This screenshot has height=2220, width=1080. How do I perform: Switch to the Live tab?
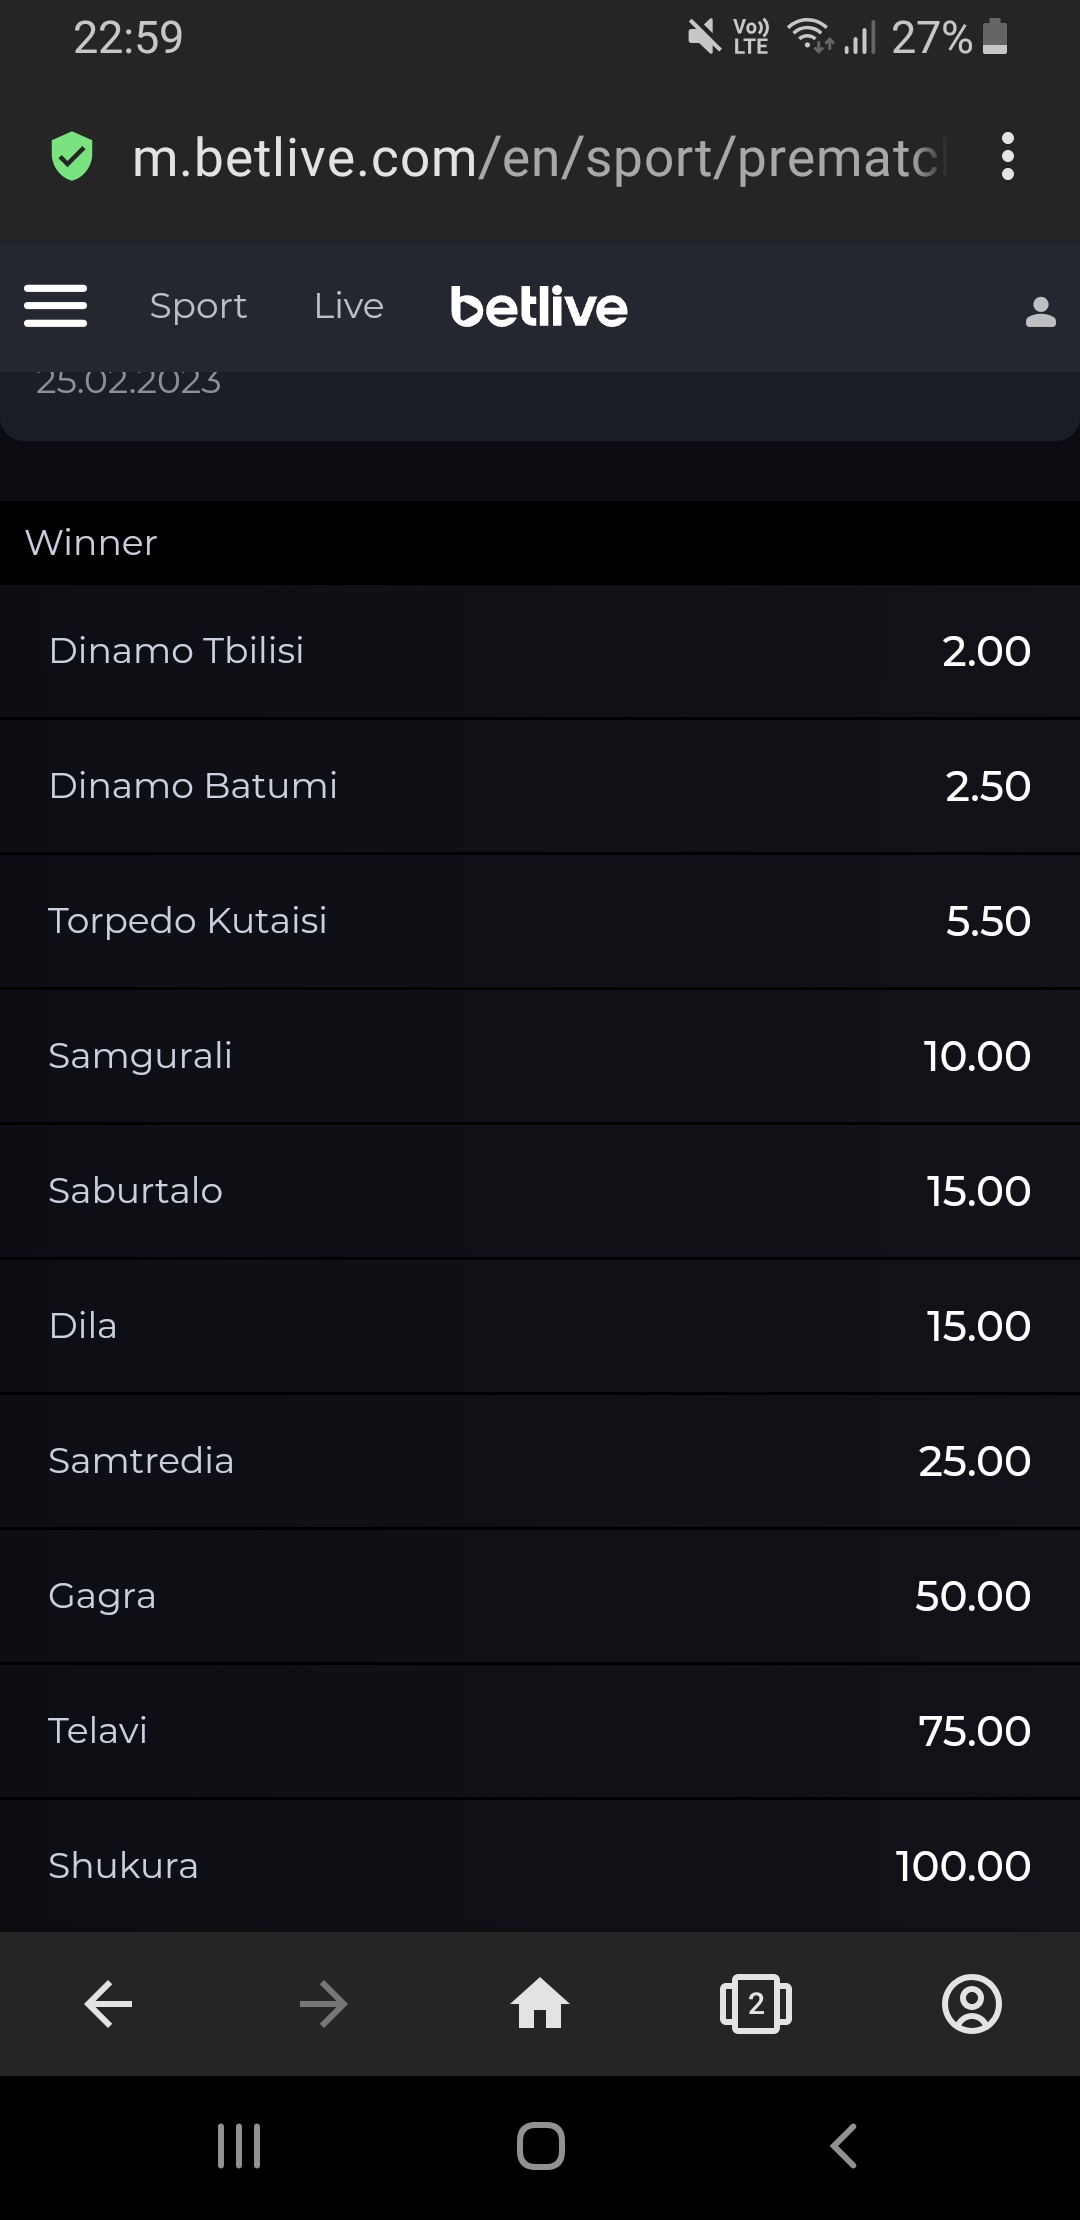348,306
